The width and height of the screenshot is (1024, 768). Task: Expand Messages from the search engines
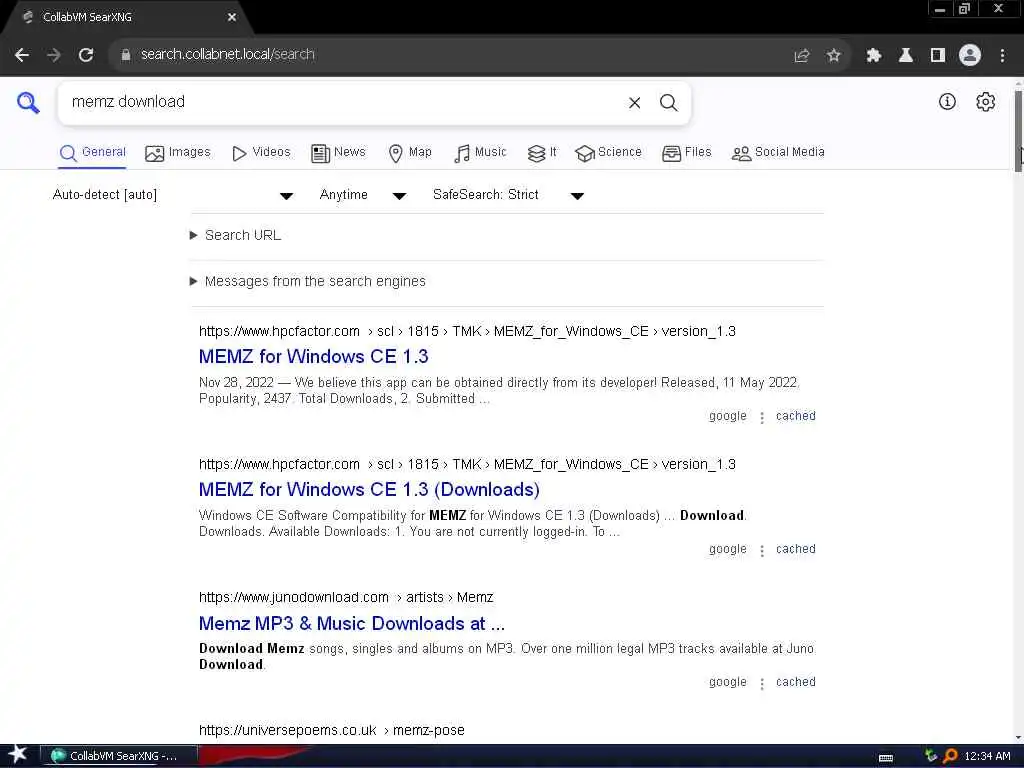(308, 281)
